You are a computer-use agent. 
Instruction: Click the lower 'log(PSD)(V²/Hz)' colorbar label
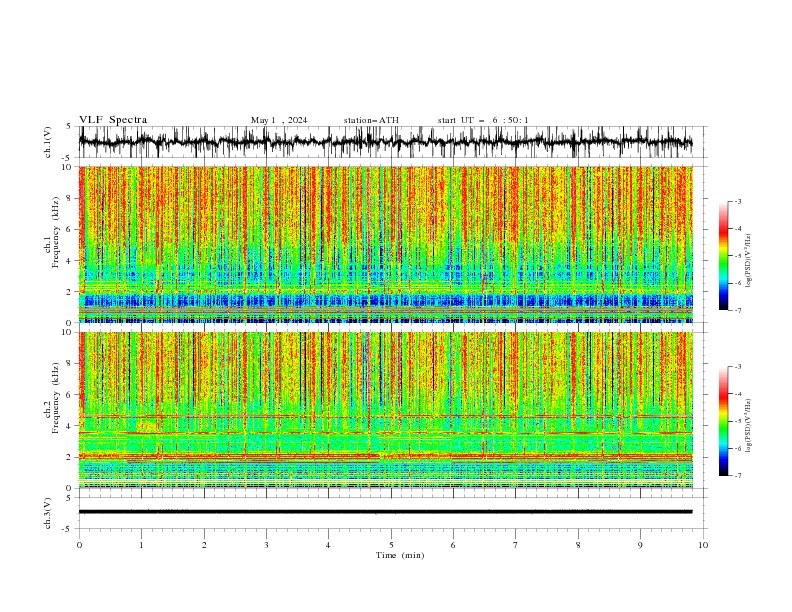pos(748,425)
